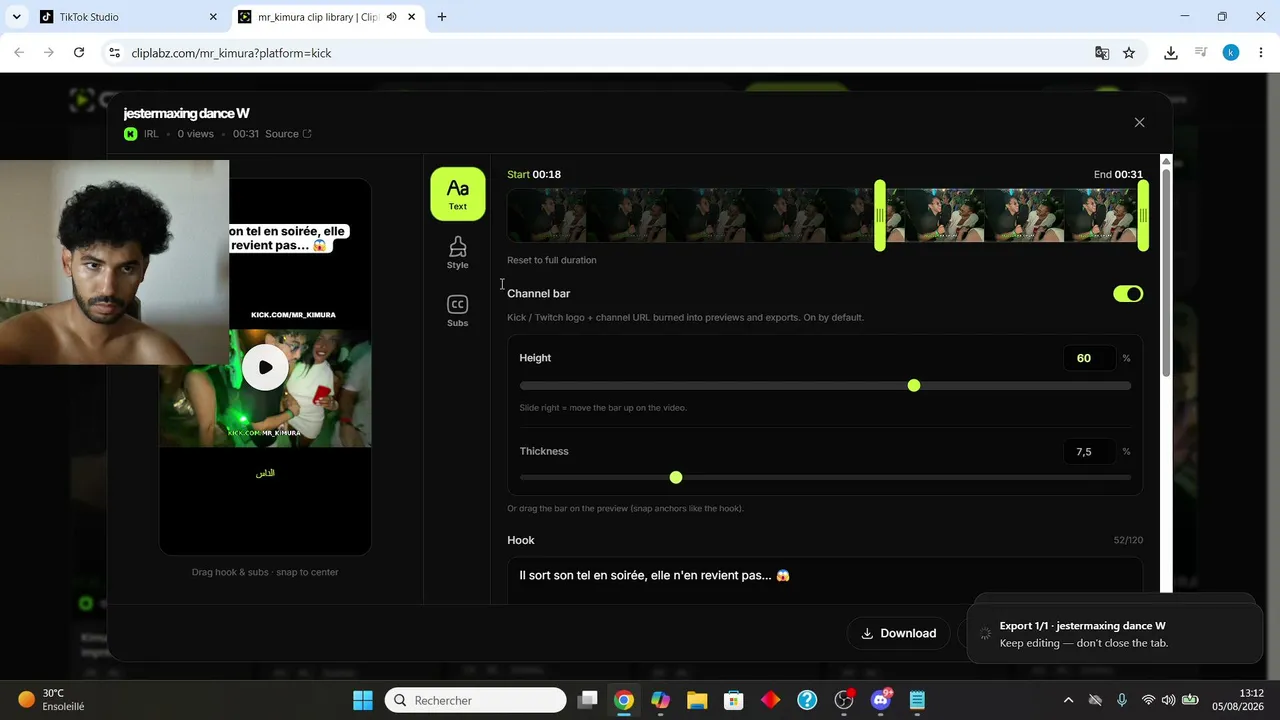Open File Explorer from the taskbar
The height and width of the screenshot is (720, 1280).
point(697,700)
